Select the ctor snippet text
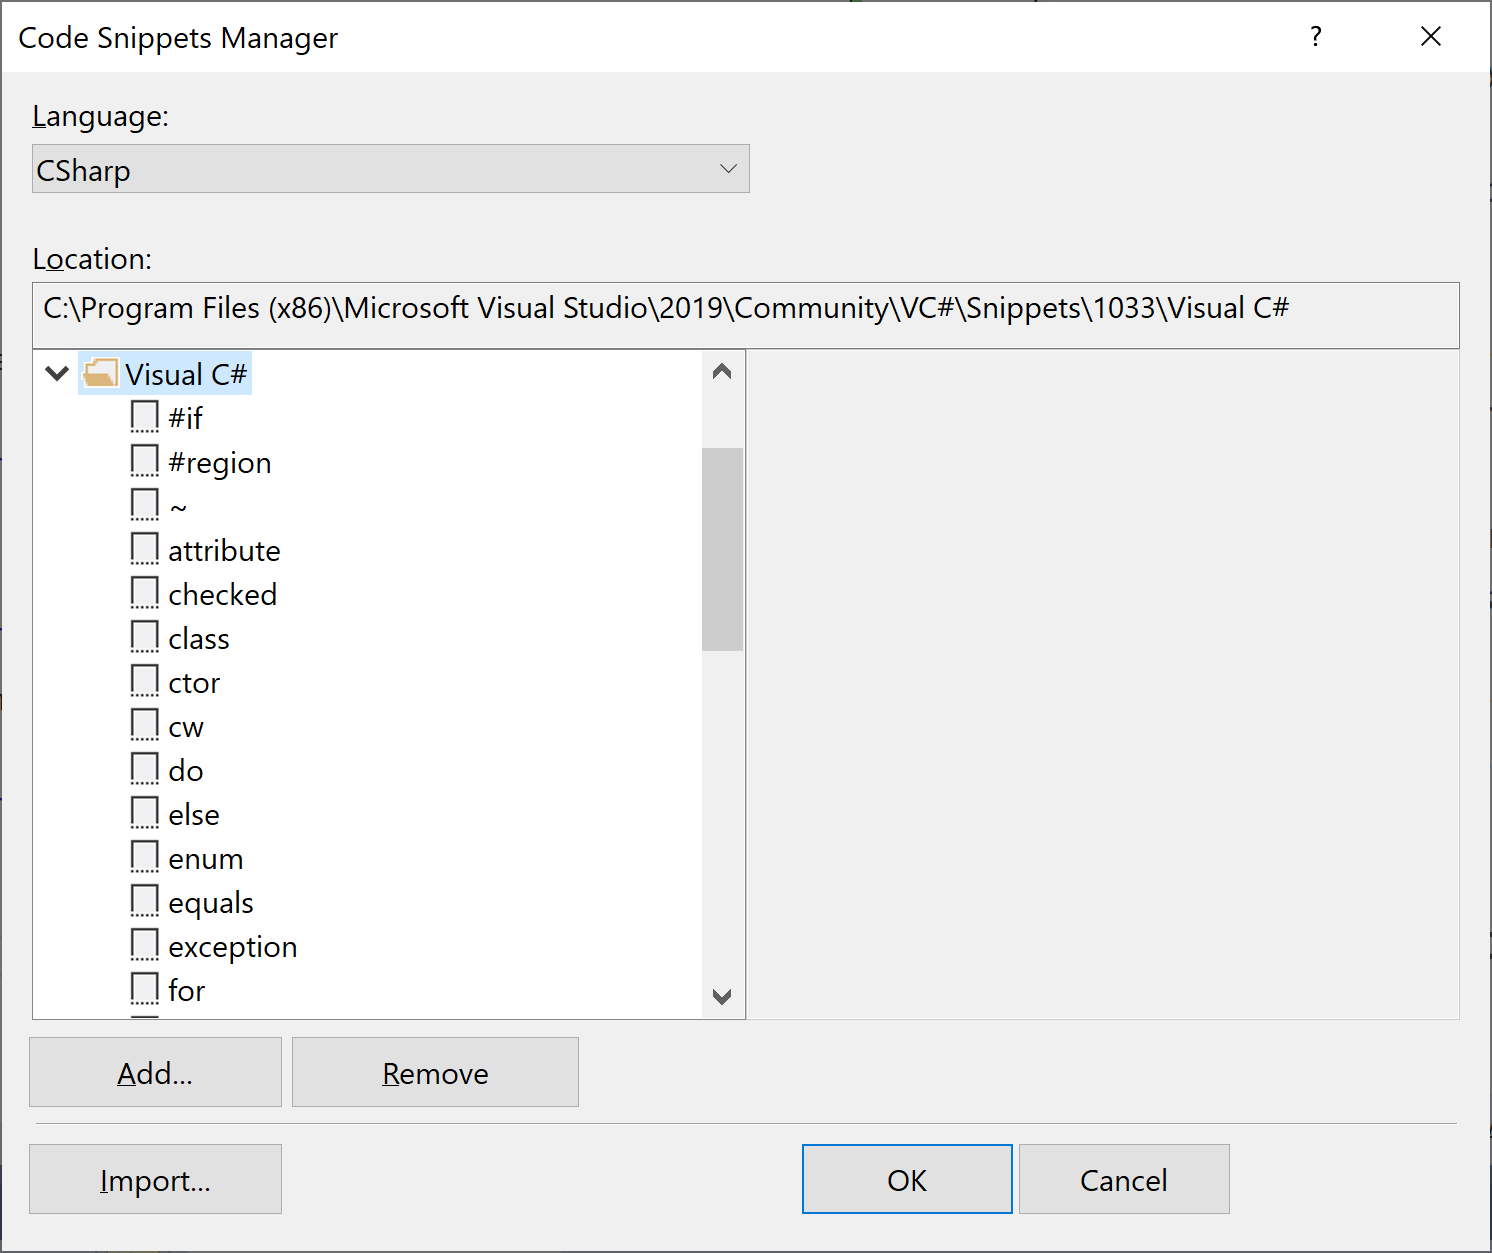 point(194,682)
